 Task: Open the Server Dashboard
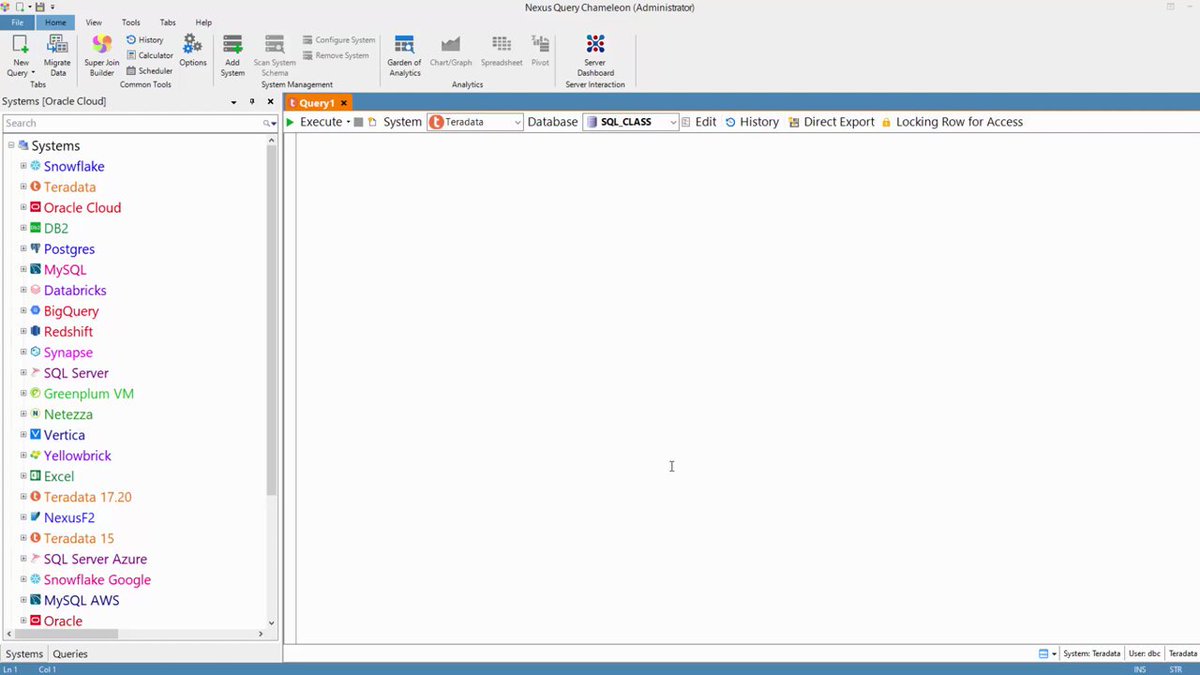pos(595,55)
